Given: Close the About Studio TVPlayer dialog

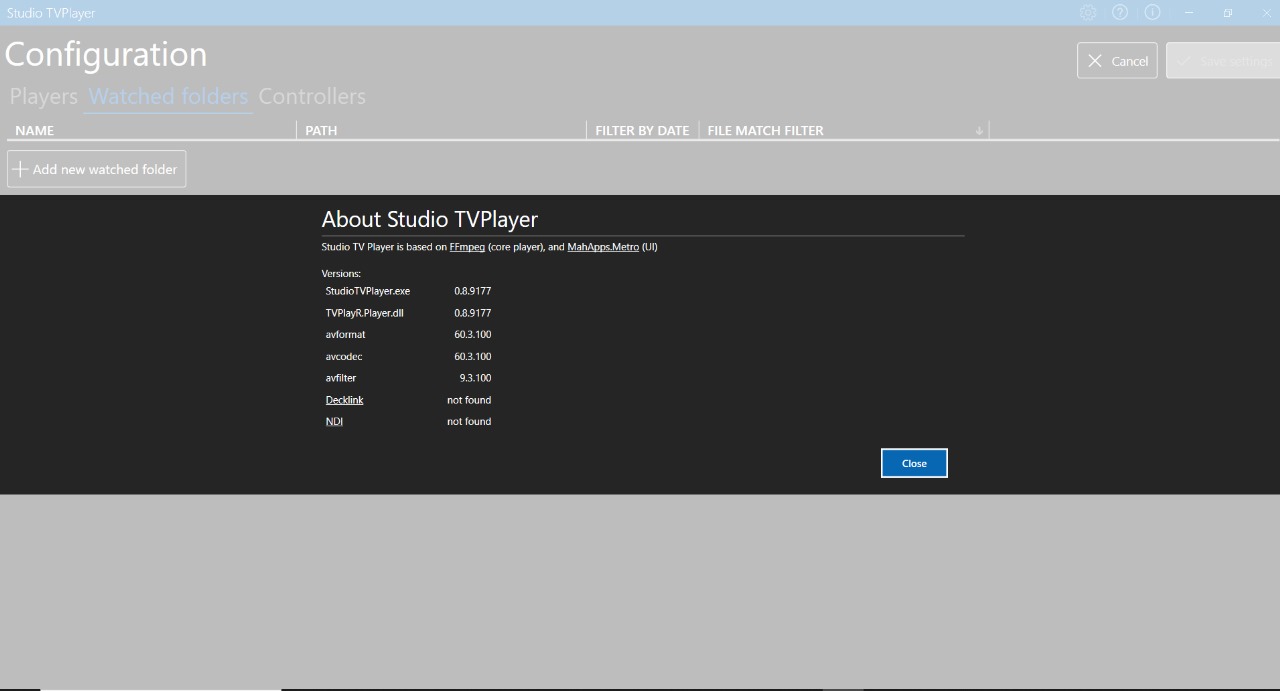Looking at the screenshot, I should coord(913,462).
